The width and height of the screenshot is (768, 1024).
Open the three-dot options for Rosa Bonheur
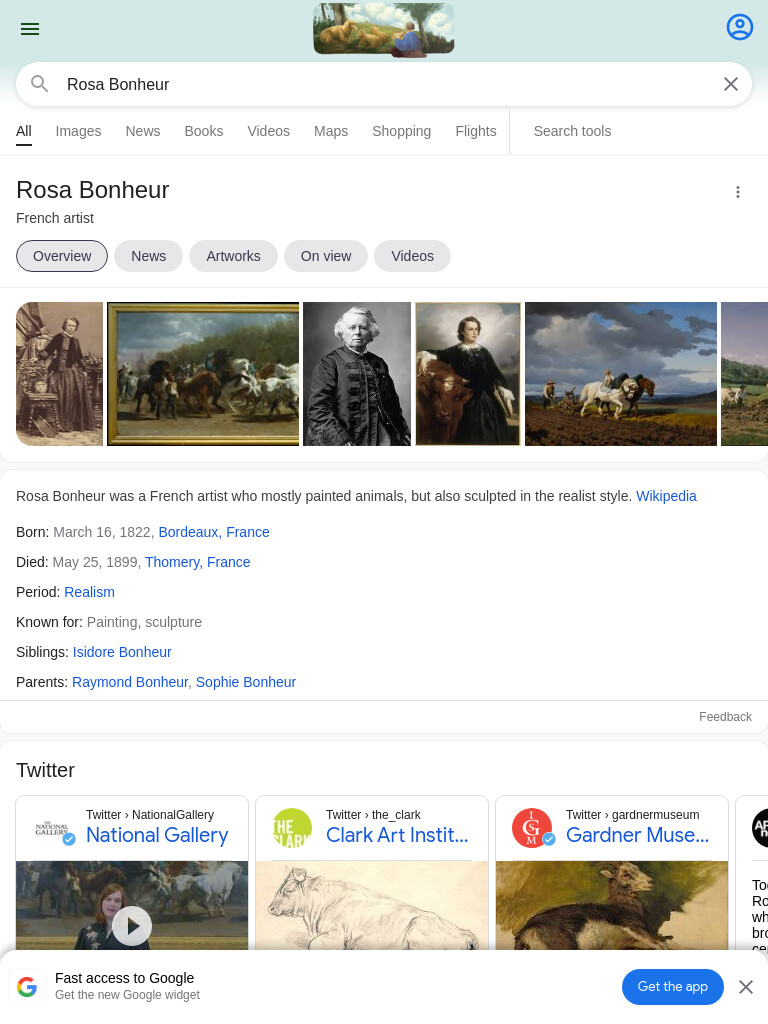tap(737, 192)
